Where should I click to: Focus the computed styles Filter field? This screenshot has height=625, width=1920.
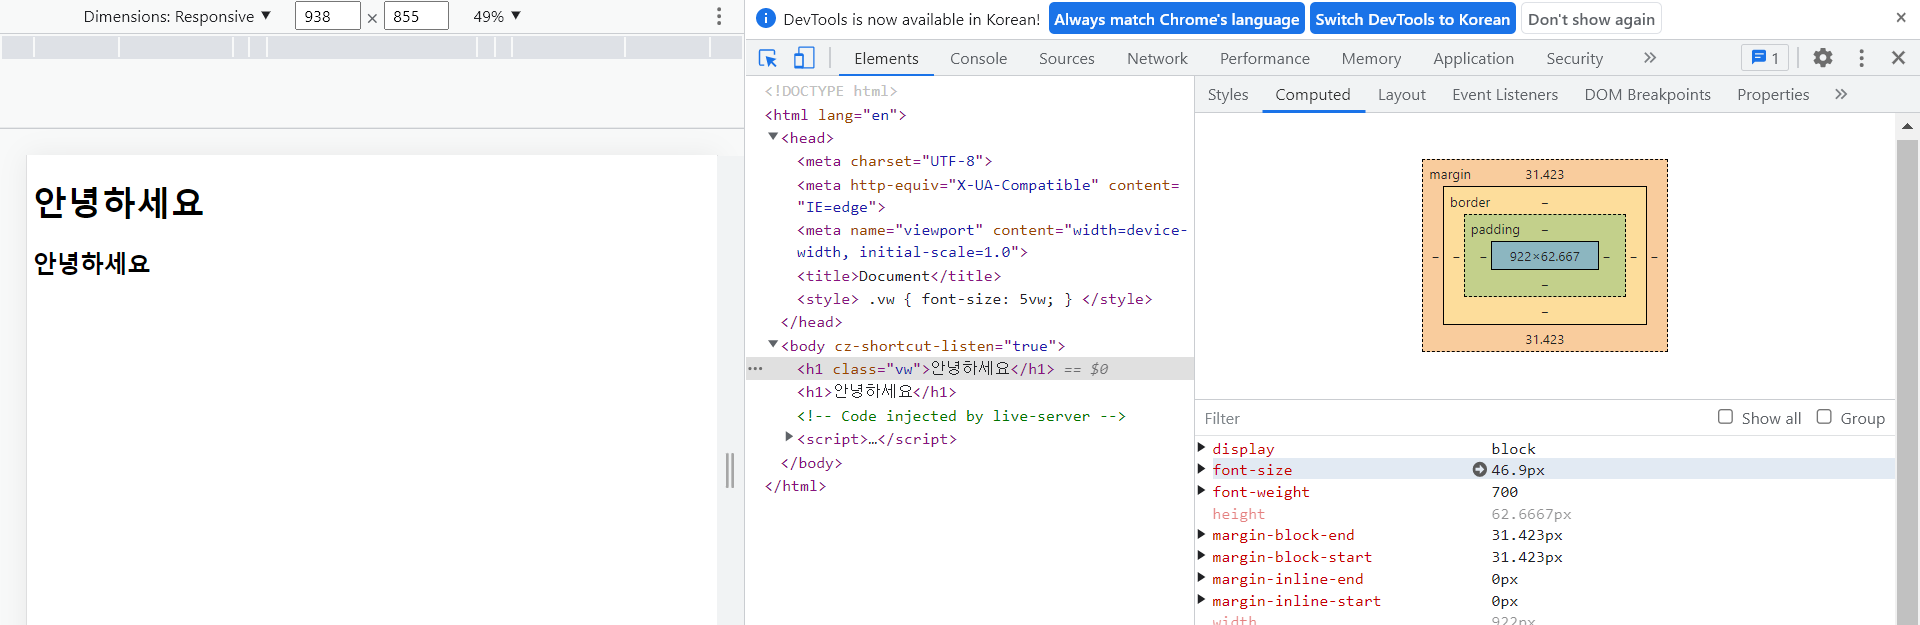pos(1450,418)
